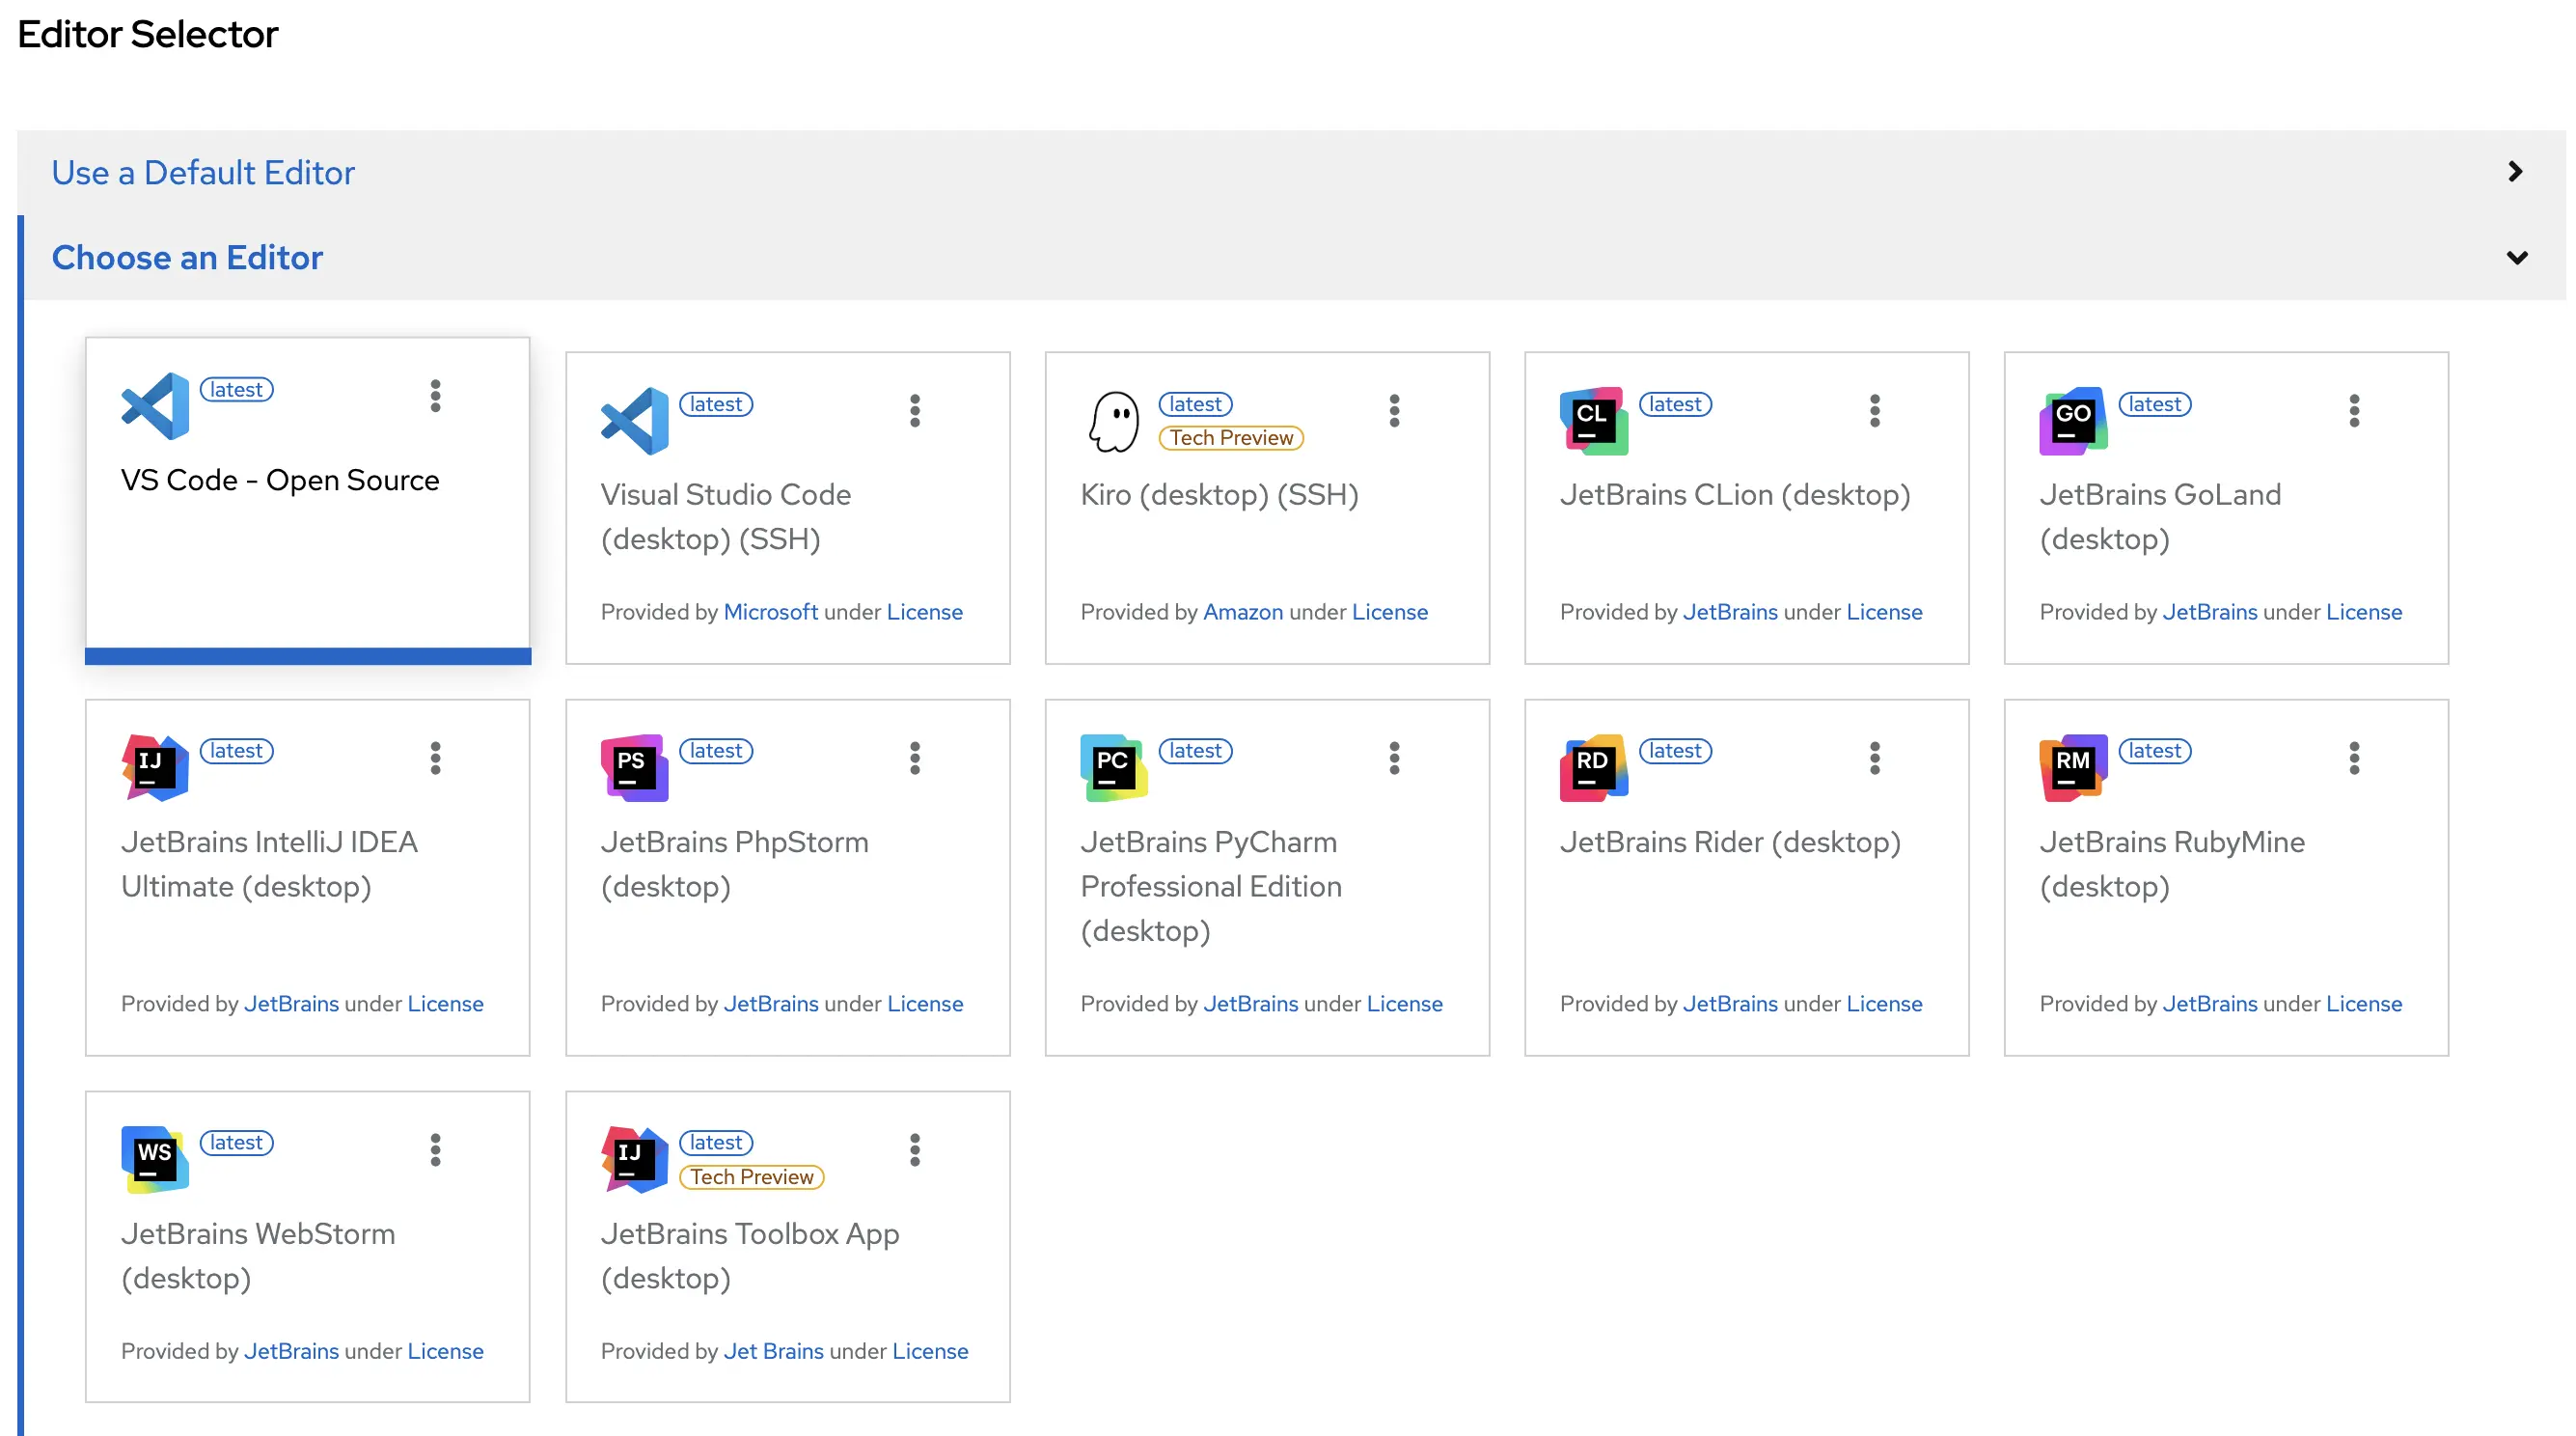Collapse the Choose an Editor section chevron
The image size is (2576, 1436).
tap(2517, 258)
